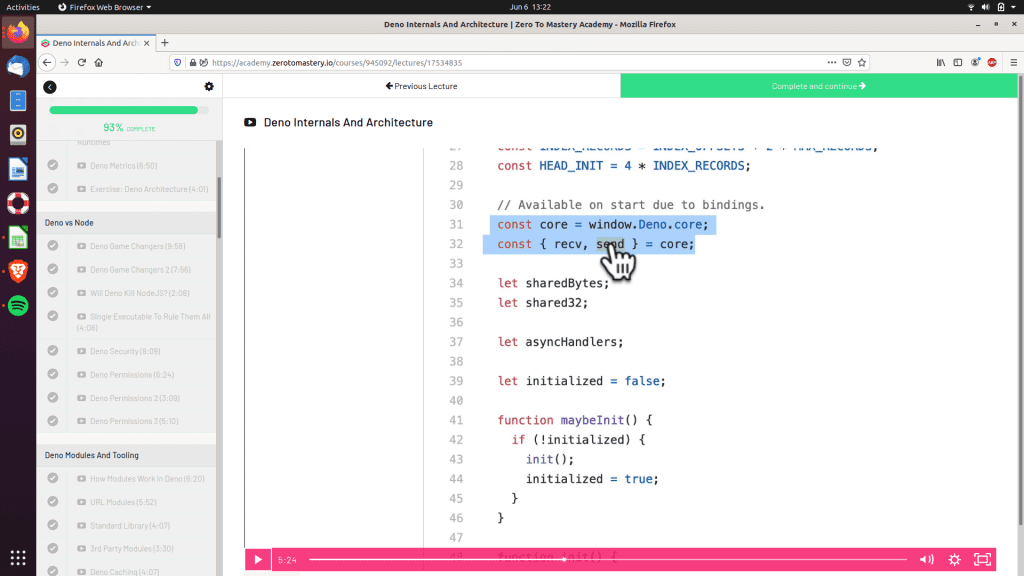Open system status menu arrow

pos(1014,7)
